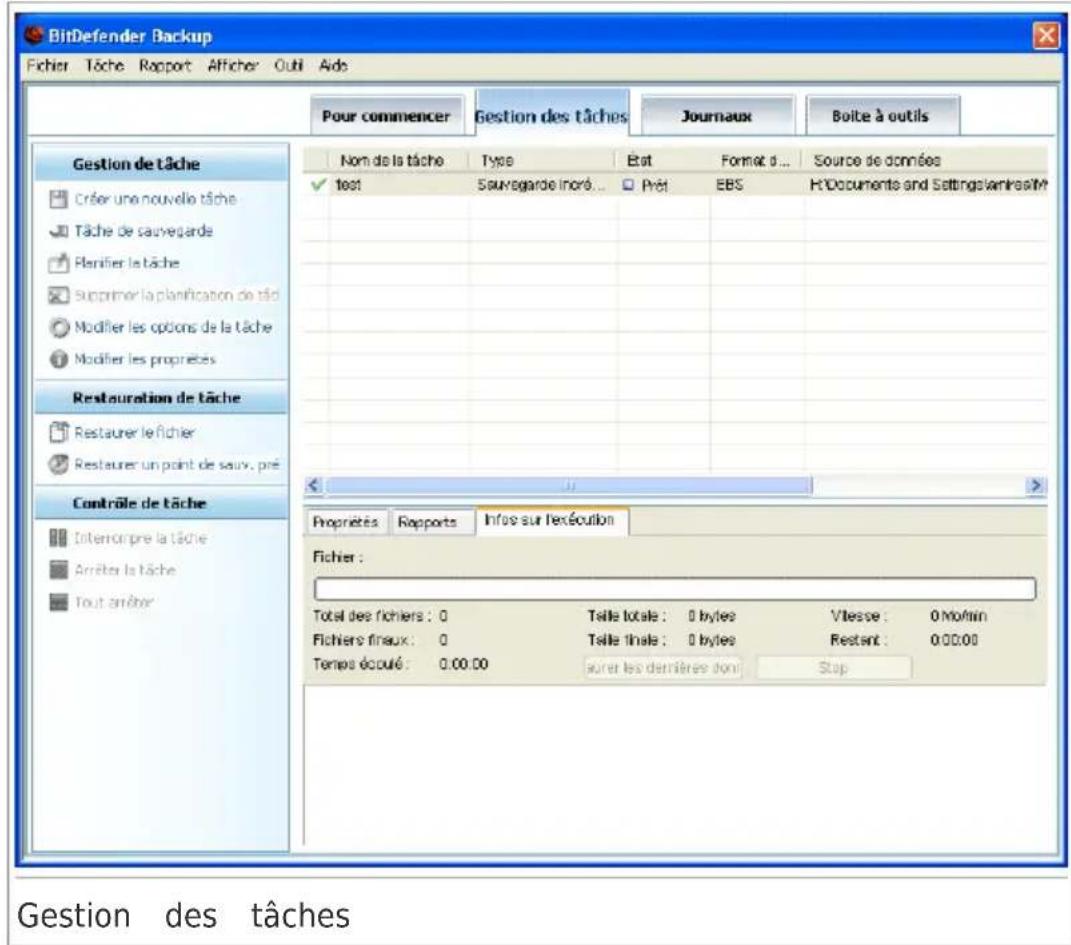Click the Stop button
The height and width of the screenshot is (945, 1071).
click(834, 668)
